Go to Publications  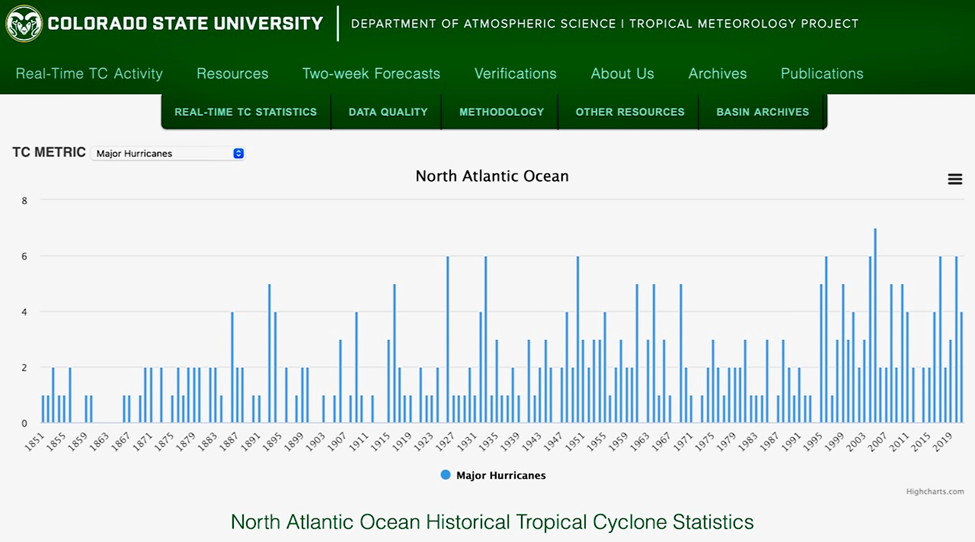(822, 73)
